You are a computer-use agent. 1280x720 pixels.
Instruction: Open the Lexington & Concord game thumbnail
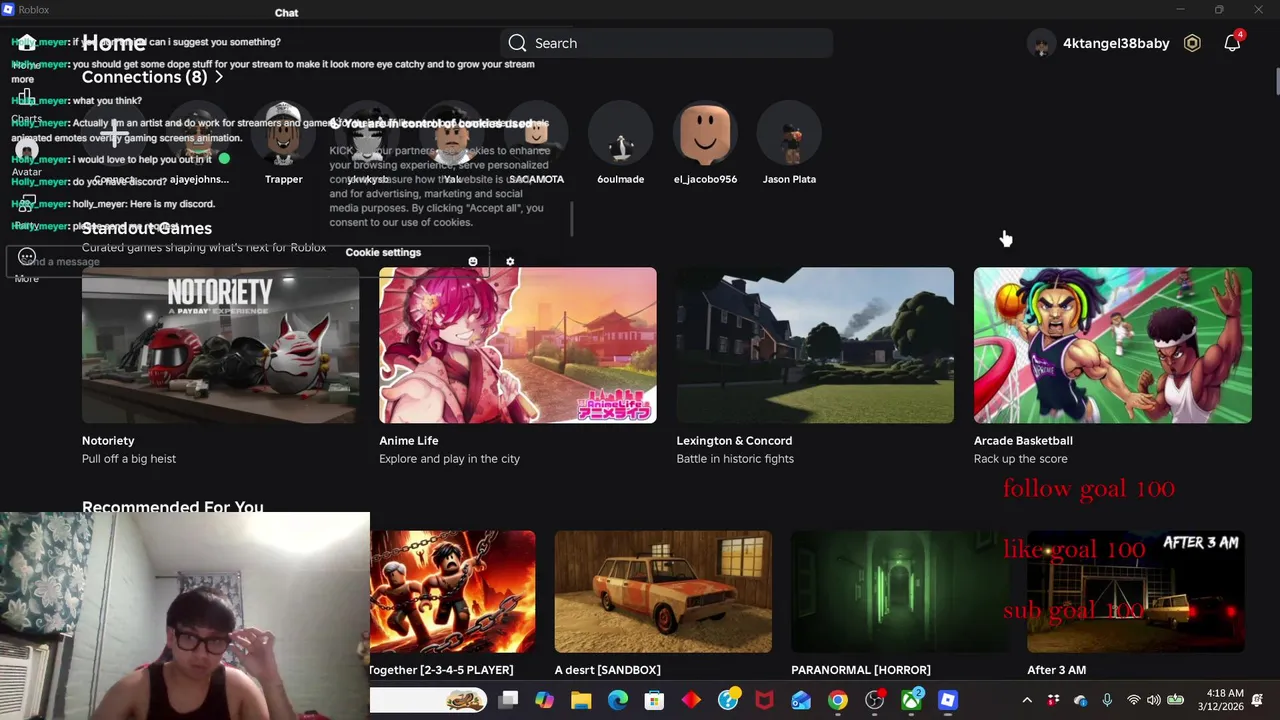[x=815, y=345]
